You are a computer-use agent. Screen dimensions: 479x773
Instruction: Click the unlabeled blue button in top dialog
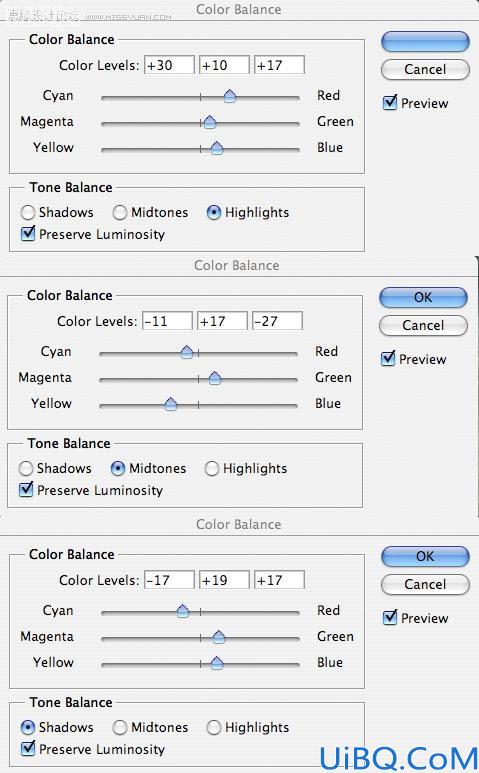(425, 42)
